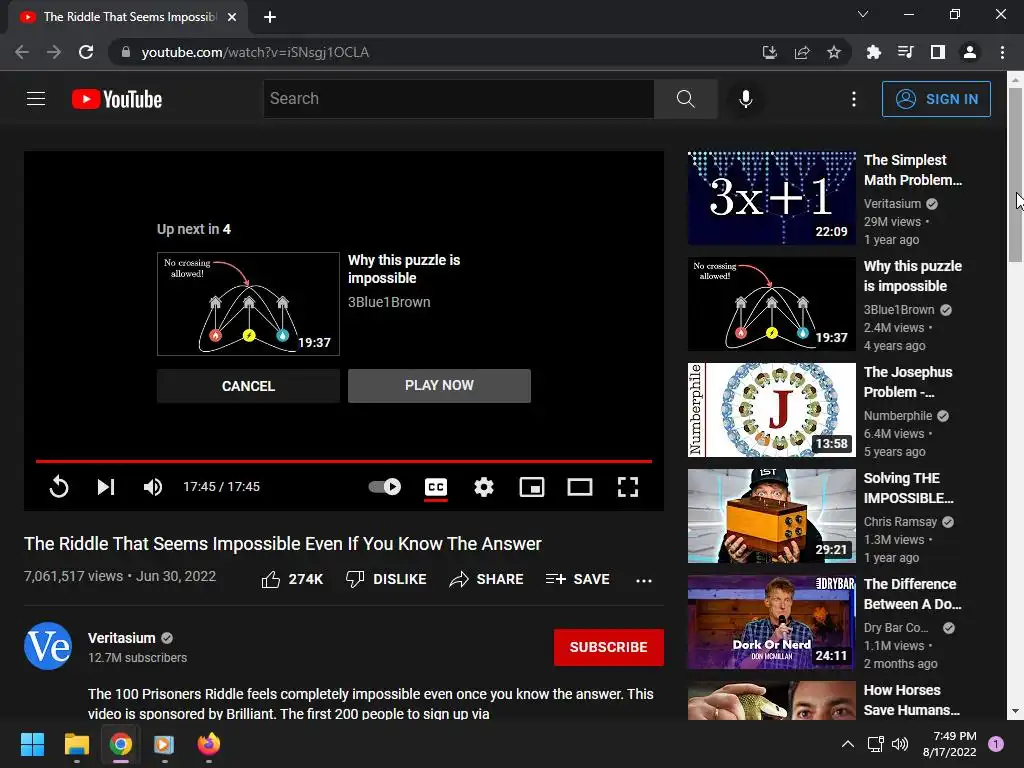Open sidebar Why this puzzle is impossible title
The width and height of the screenshot is (1024, 768).
coord(912,276)
